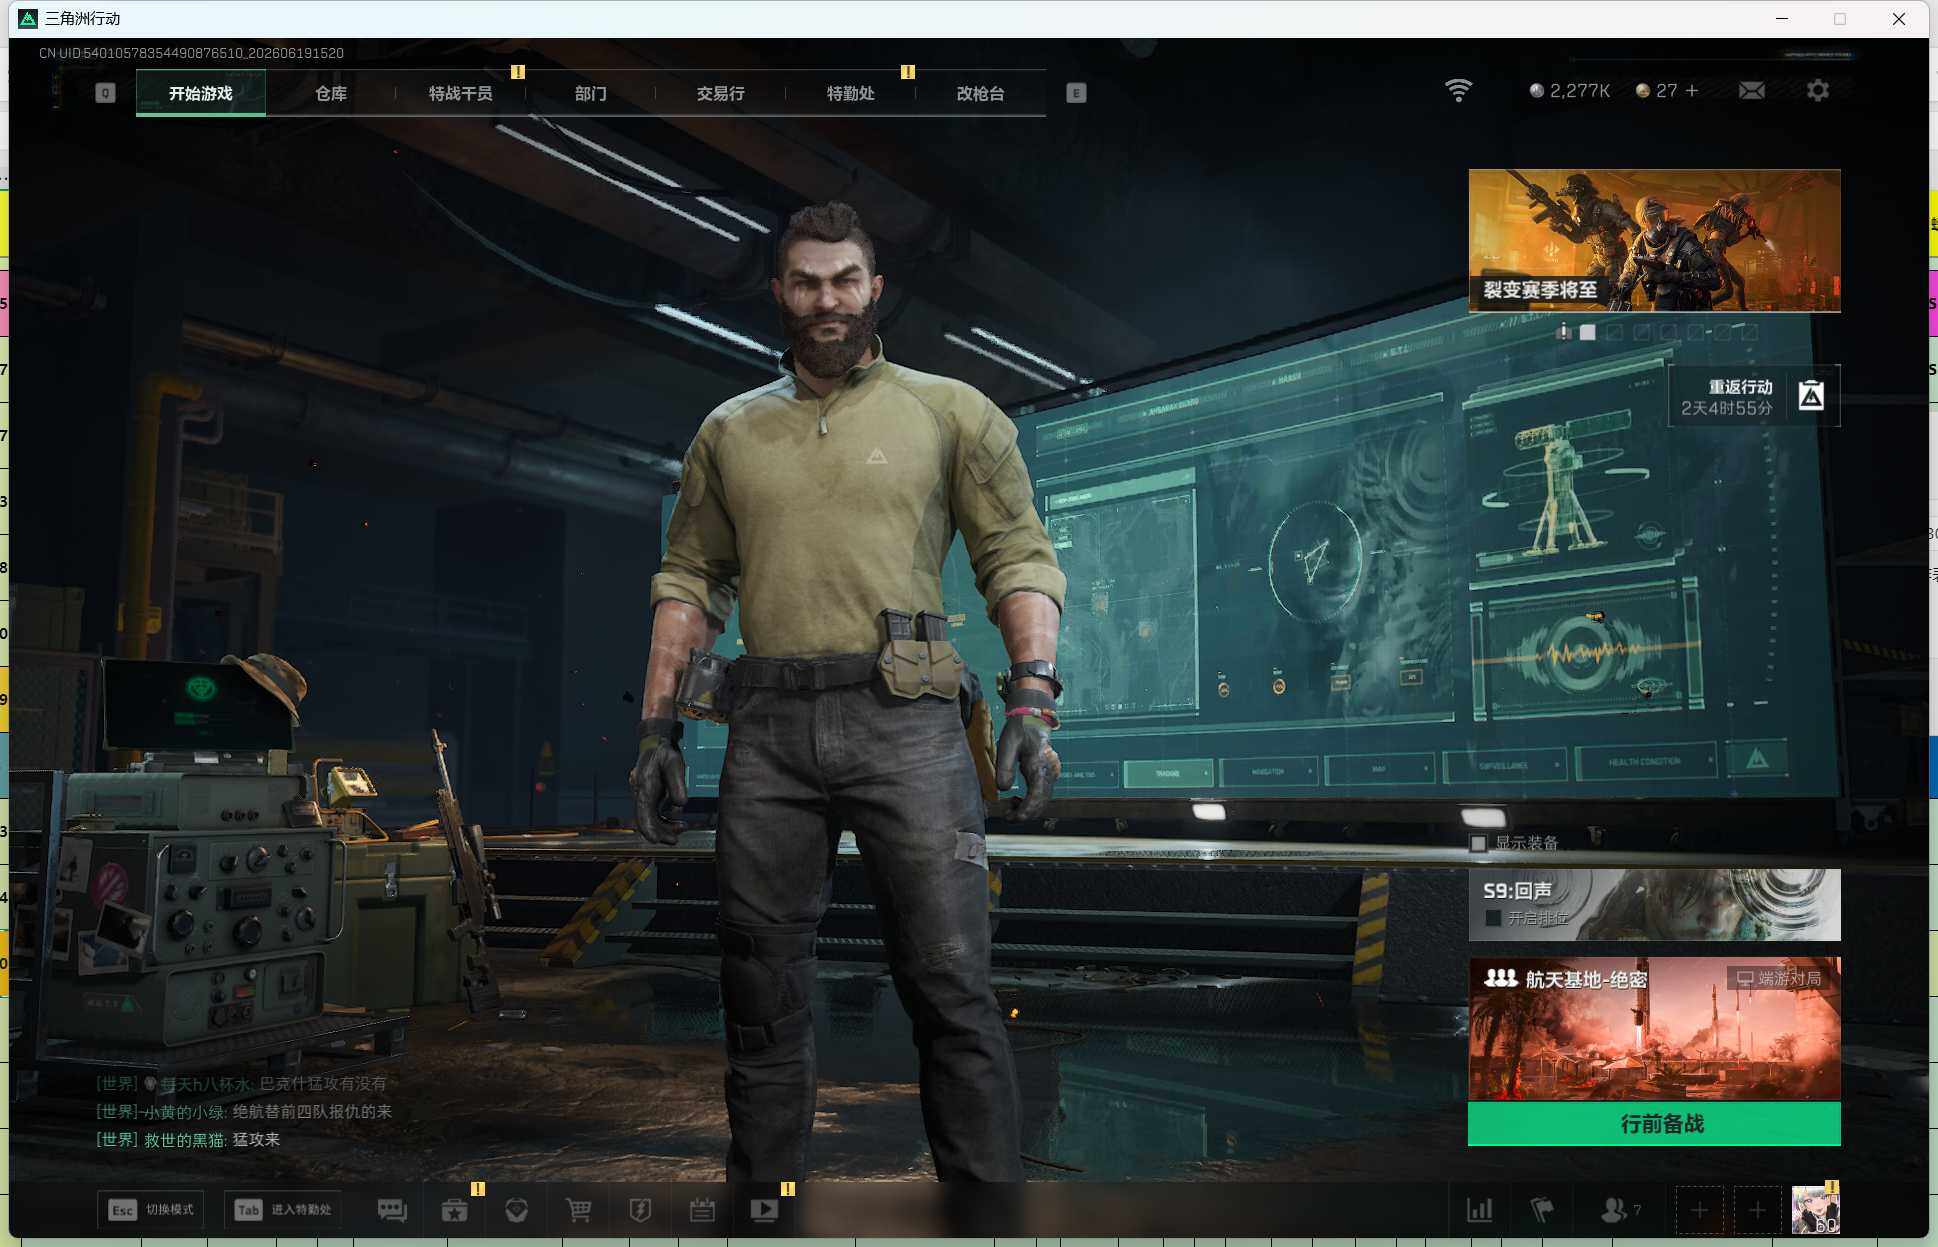The height and width of the screenshot is (1247, 1938).
Task: Toggle the 开启排位 checkbox
Action: point(1493,918)
